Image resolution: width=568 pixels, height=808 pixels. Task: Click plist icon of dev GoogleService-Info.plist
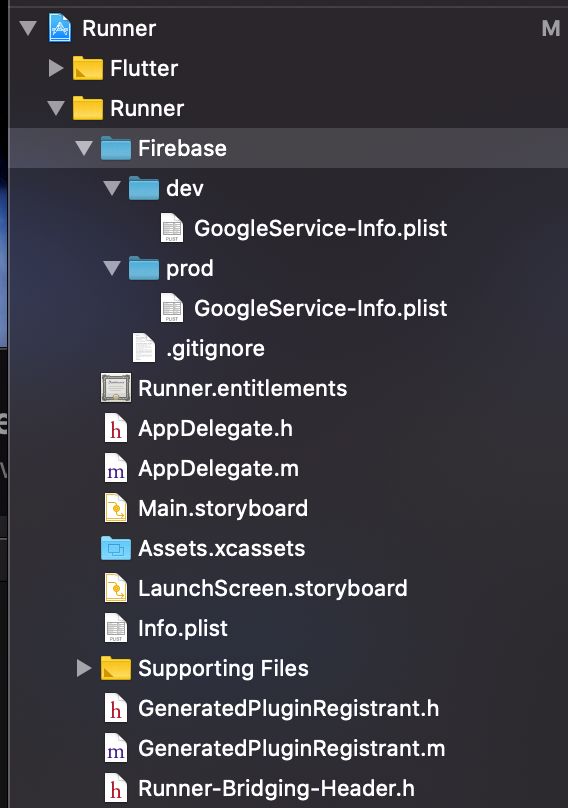point(172,228)
